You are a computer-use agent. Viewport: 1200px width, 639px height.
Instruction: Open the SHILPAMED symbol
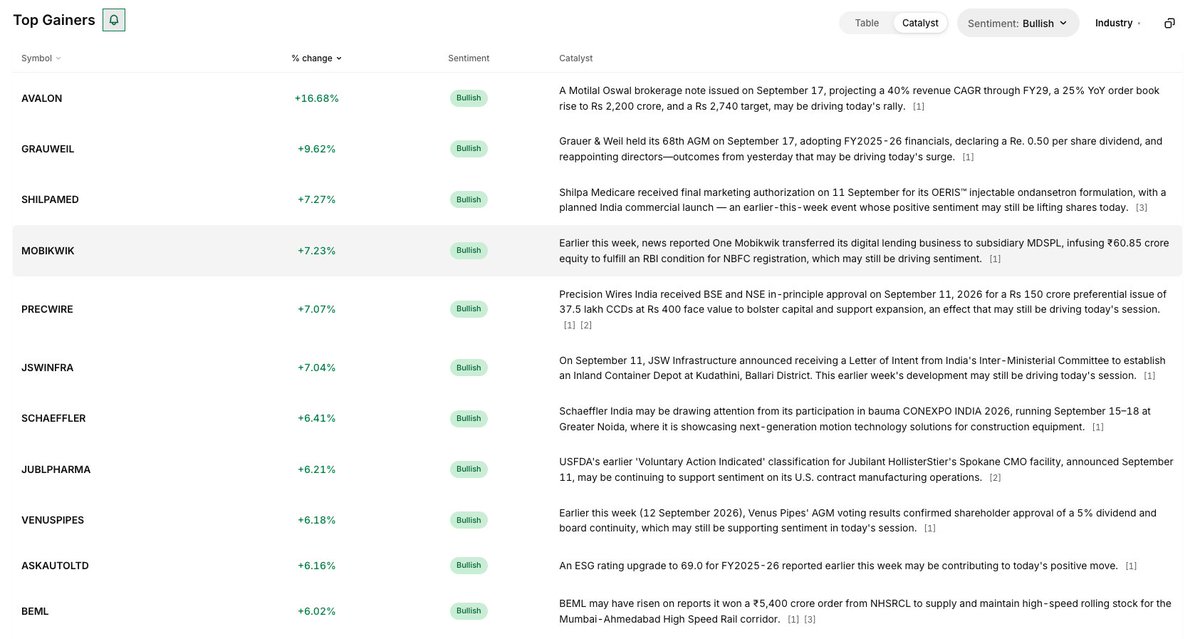point(50,200)
